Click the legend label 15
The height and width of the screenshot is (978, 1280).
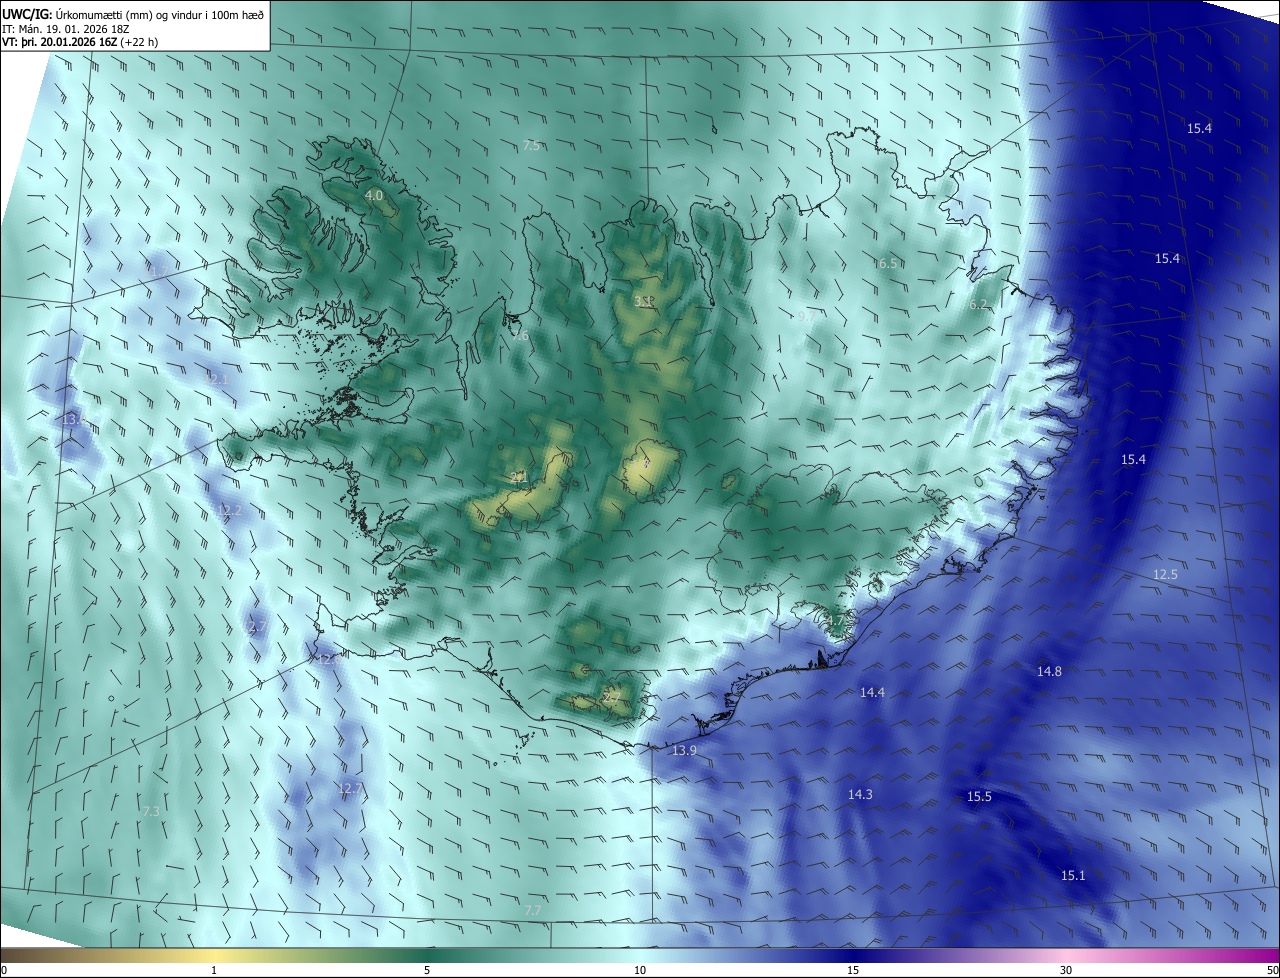coord(853,970)
